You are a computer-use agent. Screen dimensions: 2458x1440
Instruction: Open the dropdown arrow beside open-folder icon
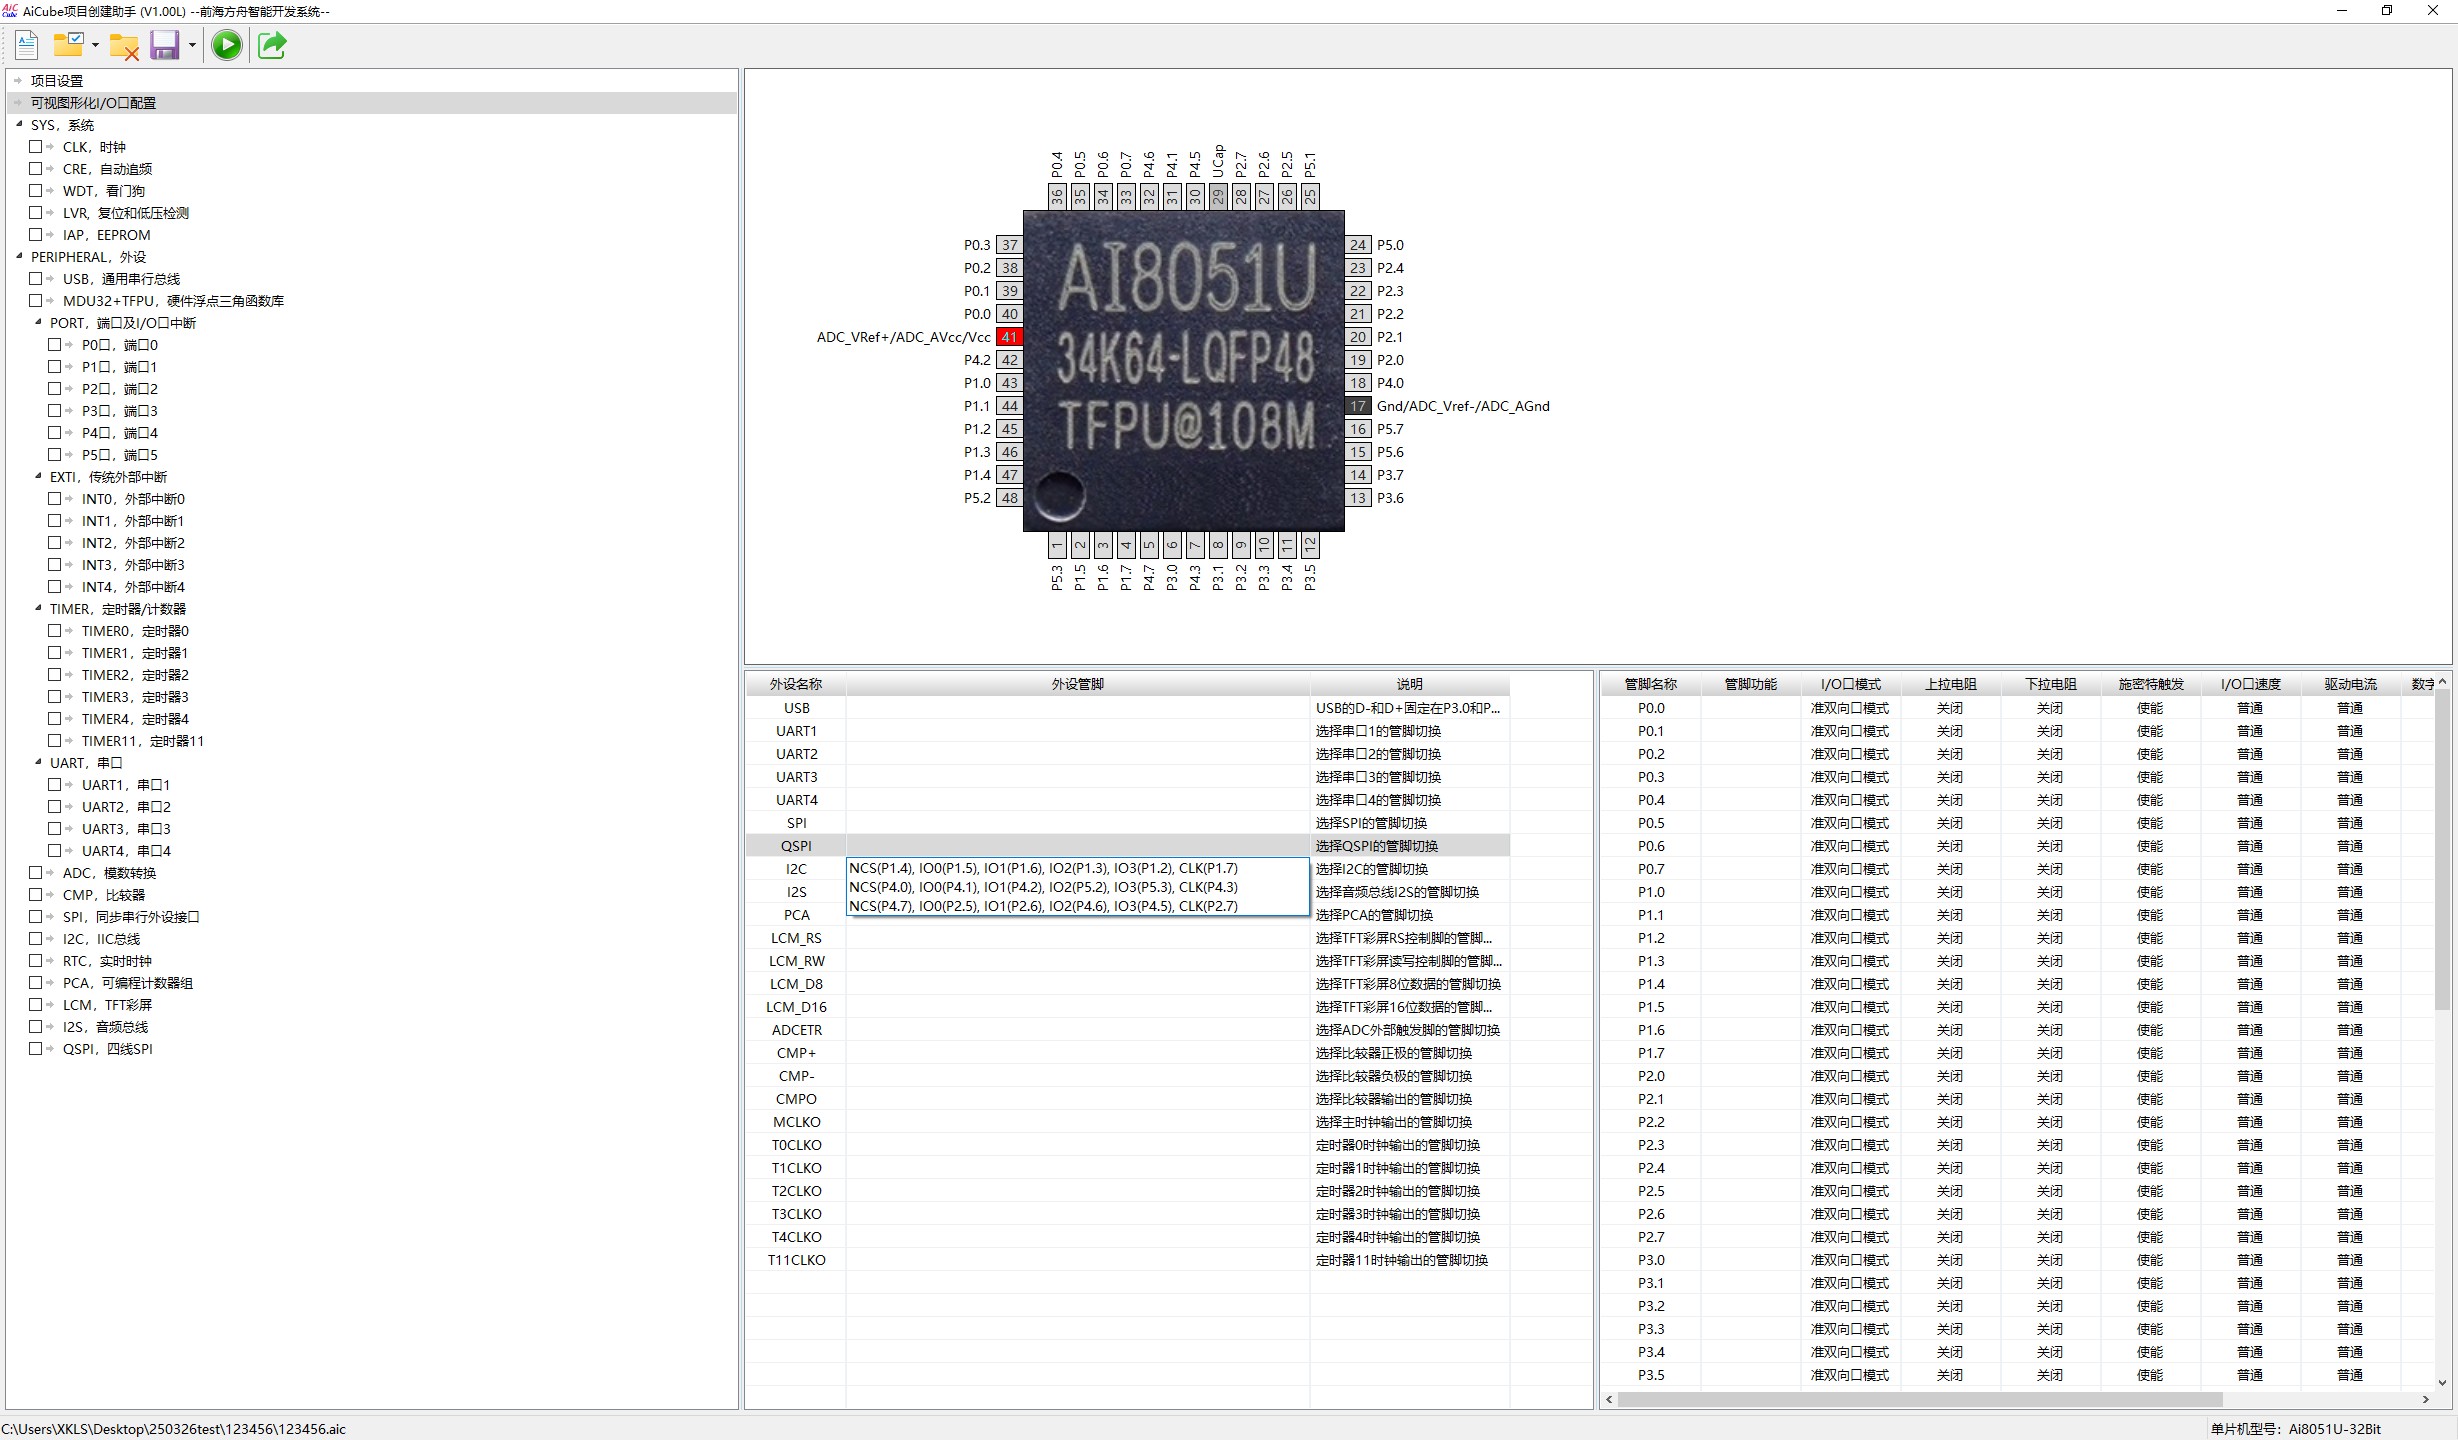coord(95,45)
